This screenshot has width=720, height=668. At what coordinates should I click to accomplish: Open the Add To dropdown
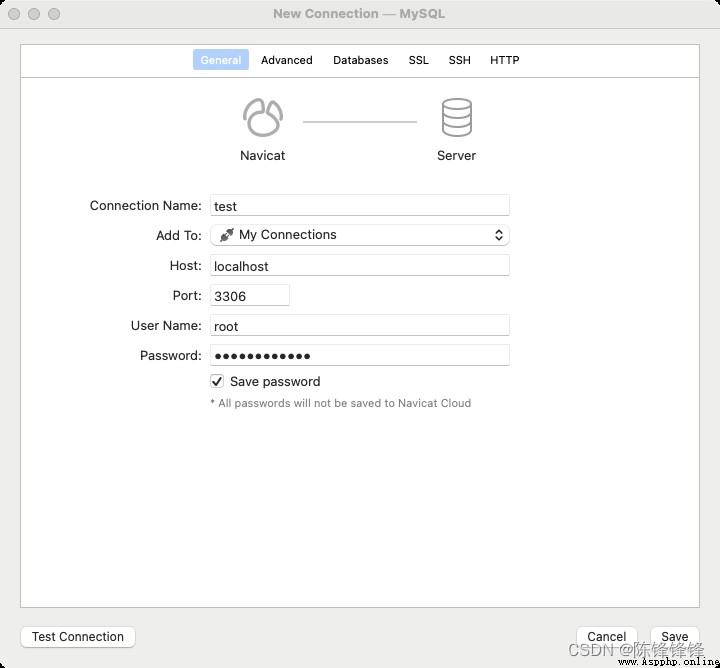pos(360,235)
